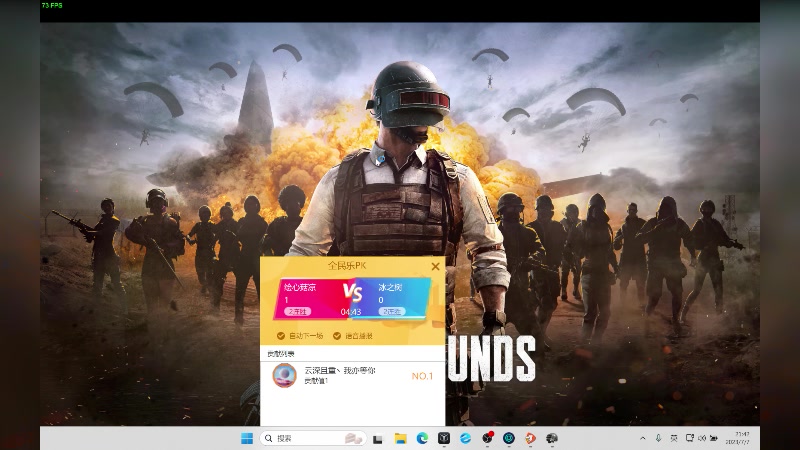Open the taskbar clock and date

pyautogui.click(x=738, y=438)
